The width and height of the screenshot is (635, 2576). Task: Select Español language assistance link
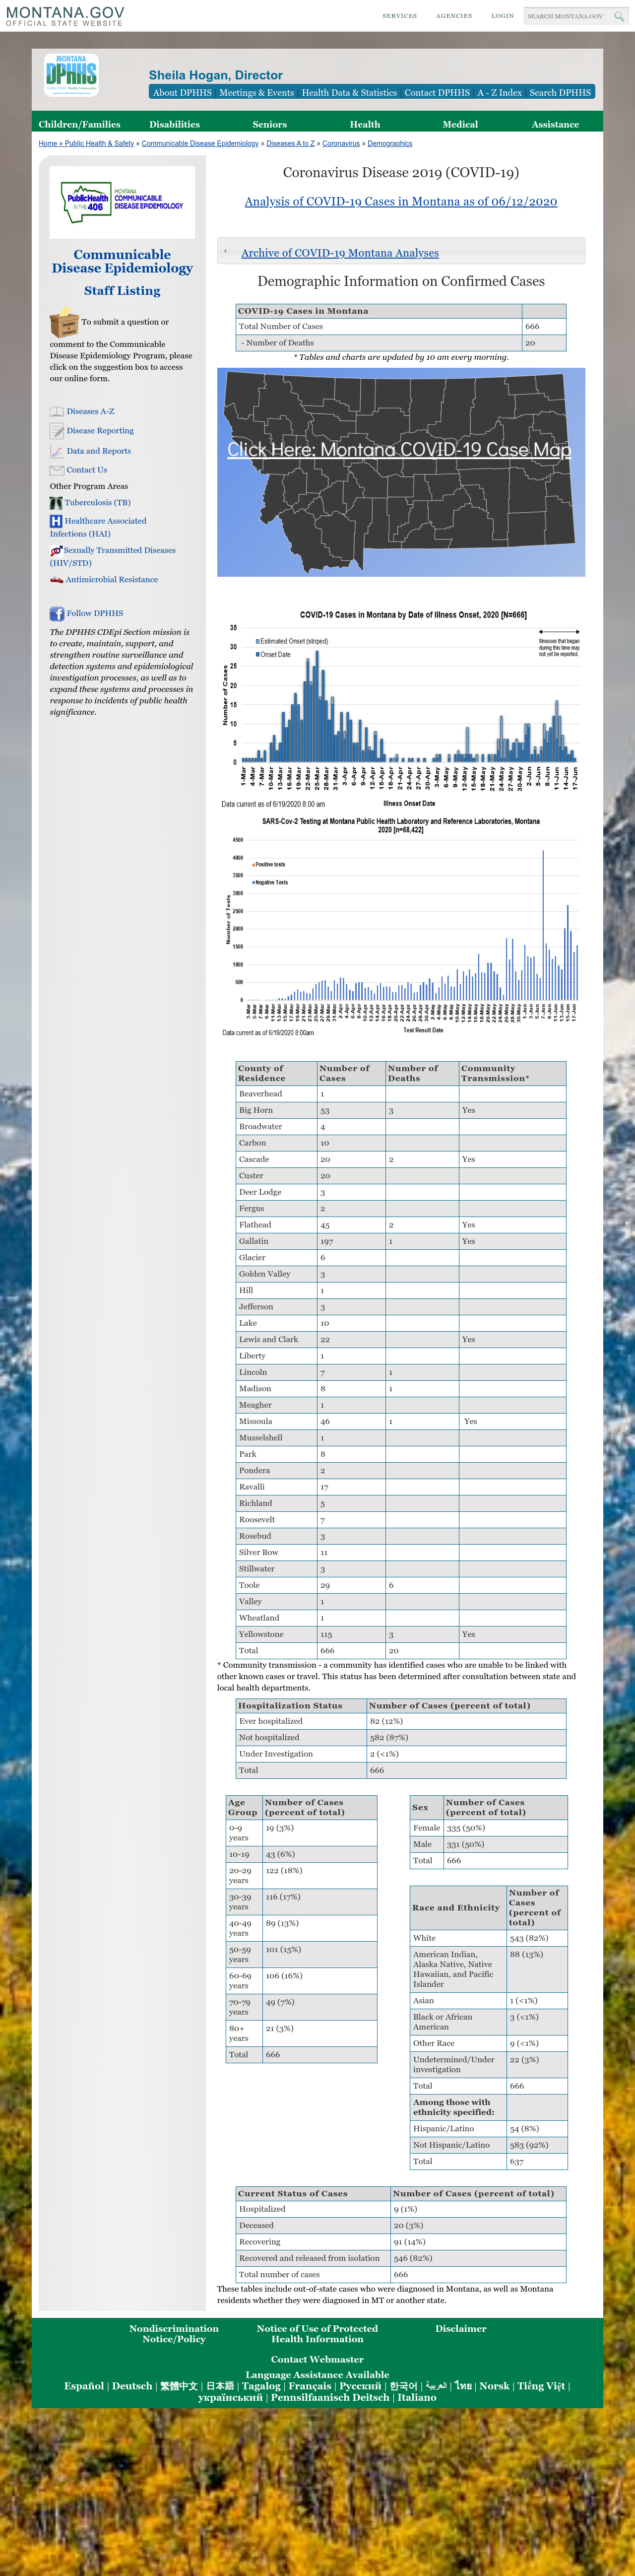coord(84,2385)
